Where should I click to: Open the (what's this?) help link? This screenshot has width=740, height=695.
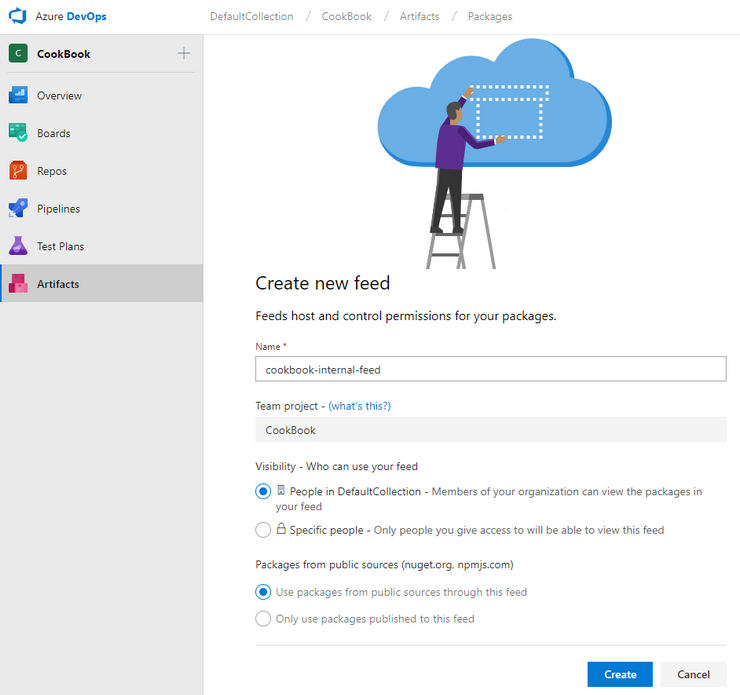point(360,406)
